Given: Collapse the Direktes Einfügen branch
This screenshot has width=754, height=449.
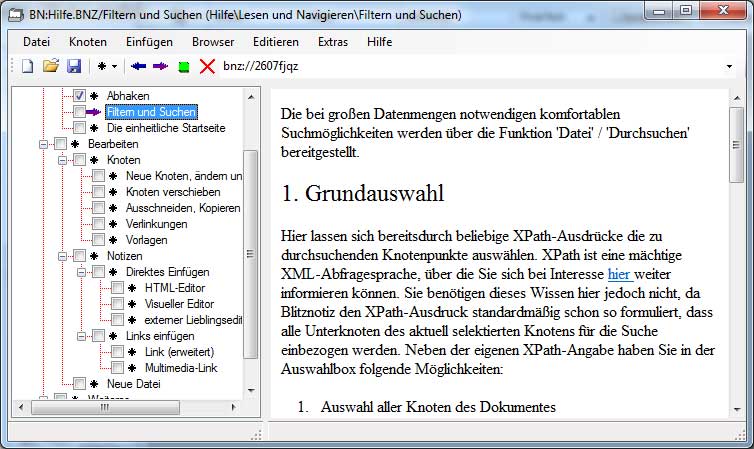Looking at the screenshot, I should click(x=81, y=272).
